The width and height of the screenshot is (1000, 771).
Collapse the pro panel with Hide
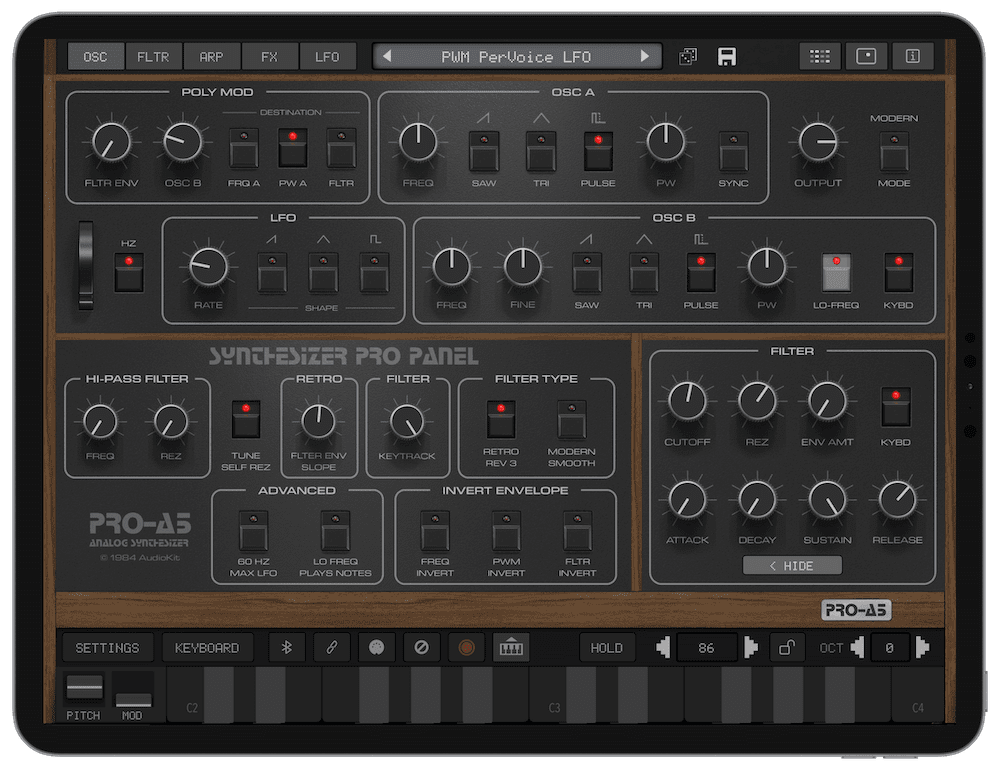[791, 566]
